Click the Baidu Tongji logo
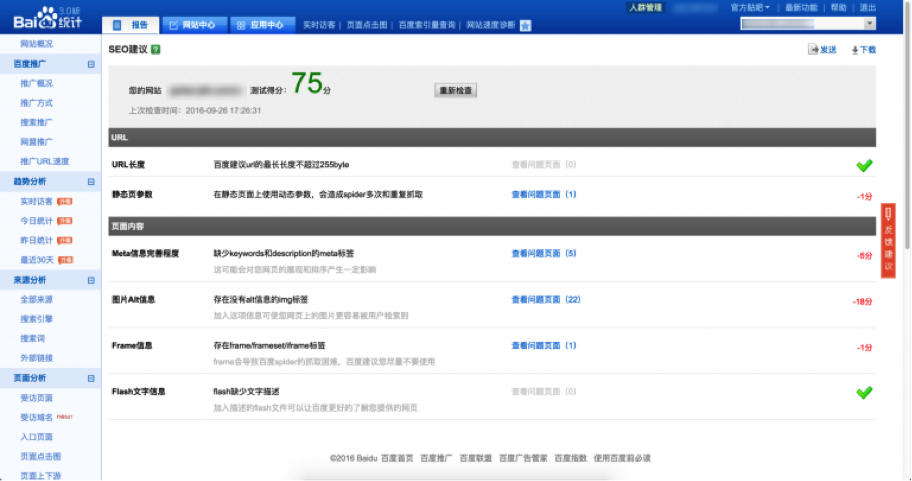Viewport: 912px width, 481px height. click(x=48, y=18)
